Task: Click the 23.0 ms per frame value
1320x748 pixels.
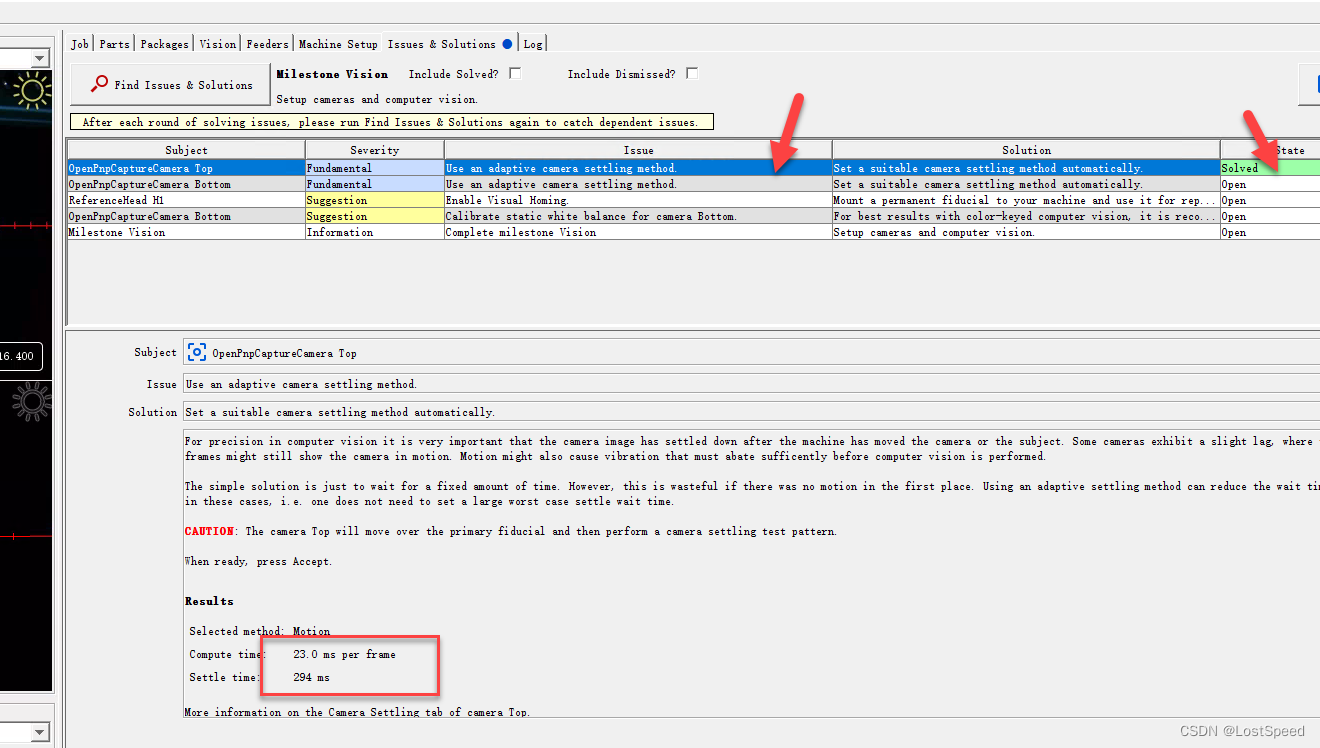Action: 344,654
